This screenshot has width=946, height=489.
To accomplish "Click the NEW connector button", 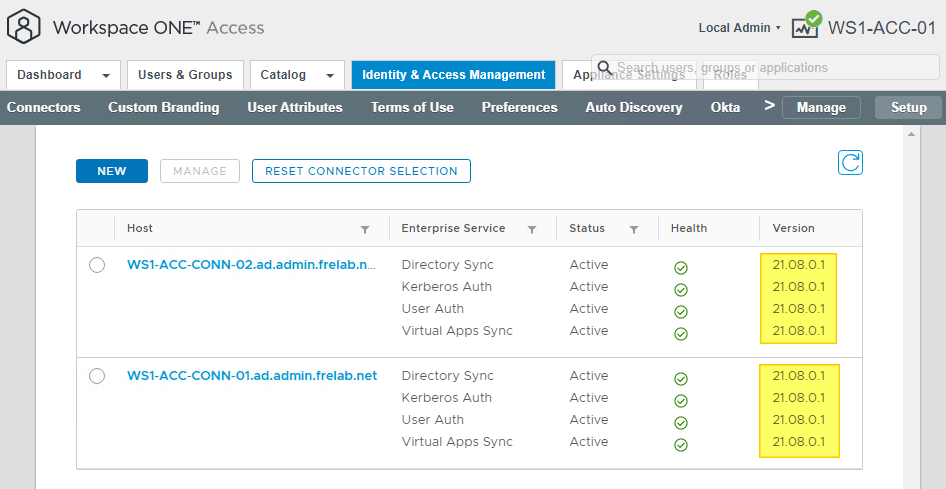I will (112, 171).
